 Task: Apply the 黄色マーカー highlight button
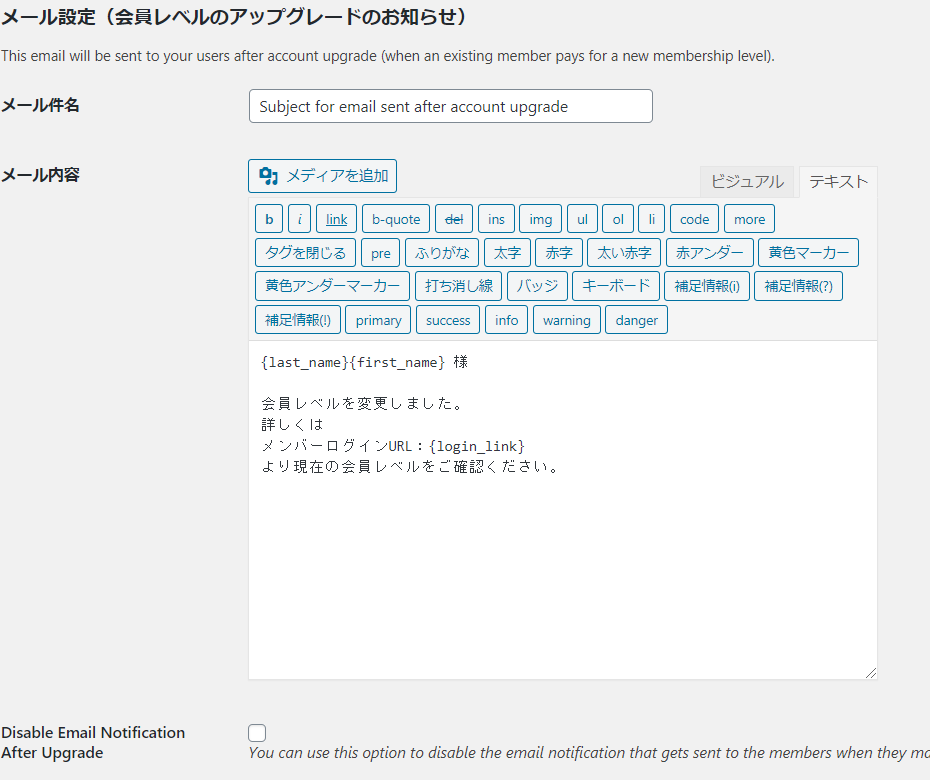pos(808,253)
